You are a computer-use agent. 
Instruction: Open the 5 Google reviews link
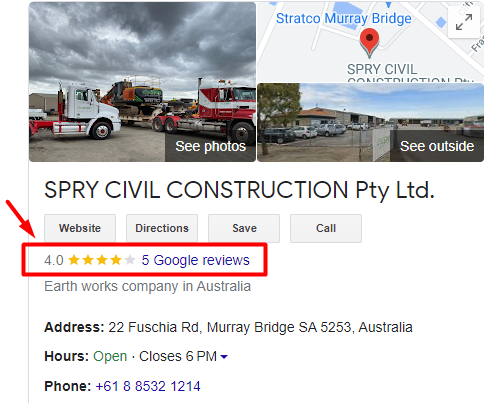click(195, 260)
